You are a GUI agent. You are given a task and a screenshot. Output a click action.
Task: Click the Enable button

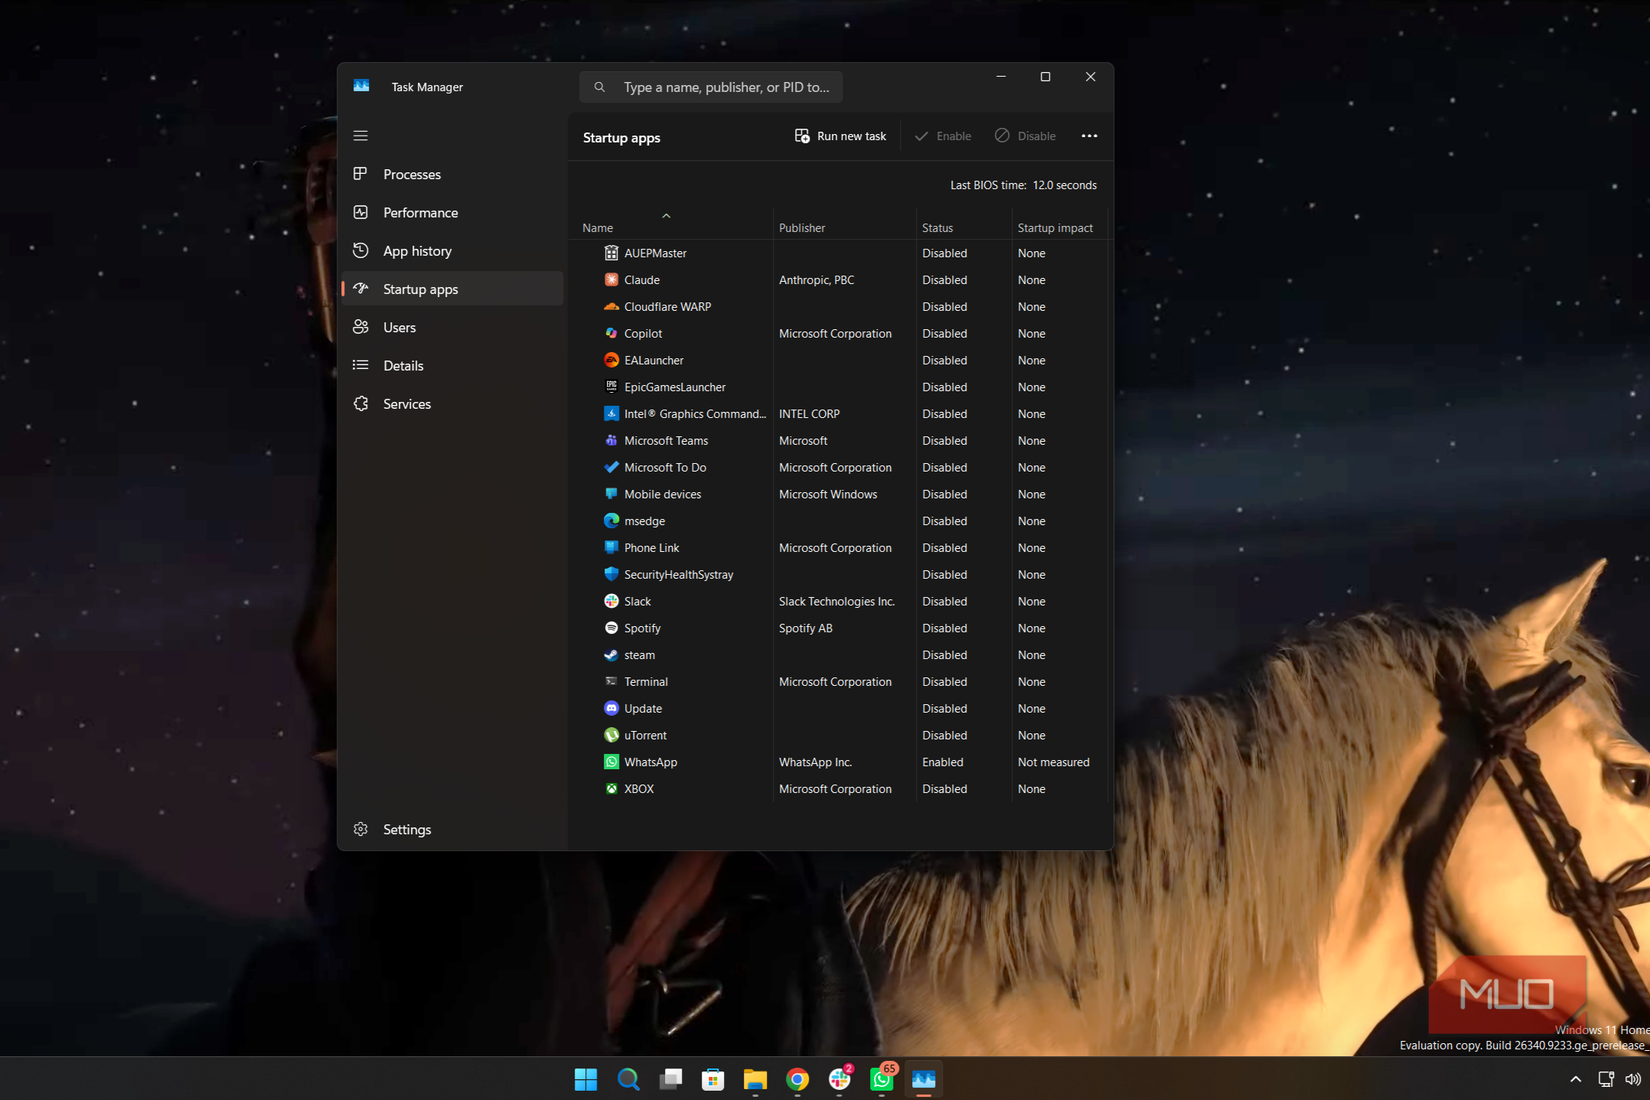pos(943,136)
